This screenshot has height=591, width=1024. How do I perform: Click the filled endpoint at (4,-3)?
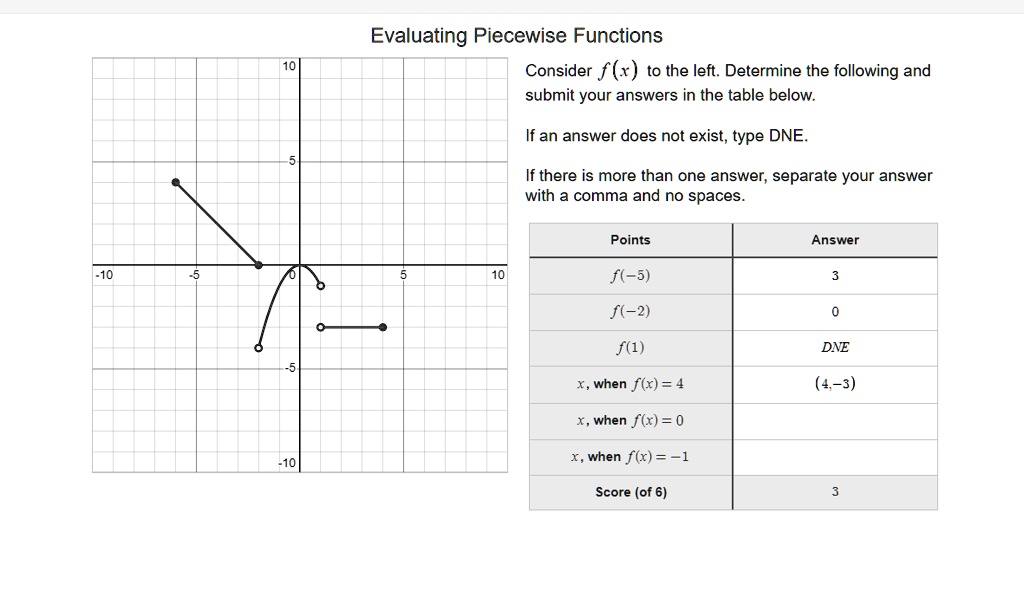381,325
